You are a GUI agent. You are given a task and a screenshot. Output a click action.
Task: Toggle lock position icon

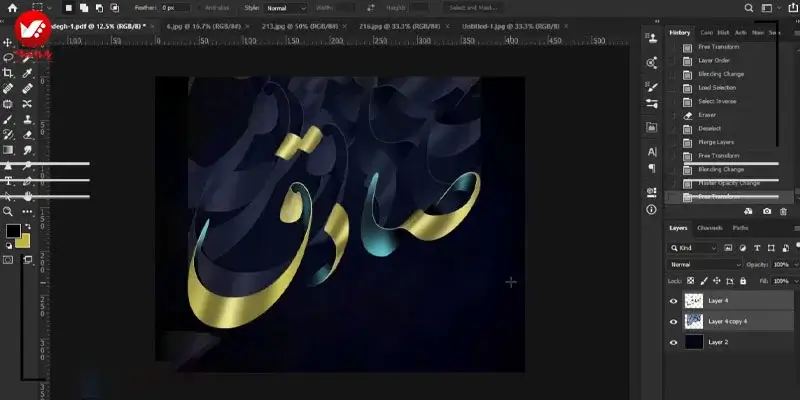(x=716, y=281)
